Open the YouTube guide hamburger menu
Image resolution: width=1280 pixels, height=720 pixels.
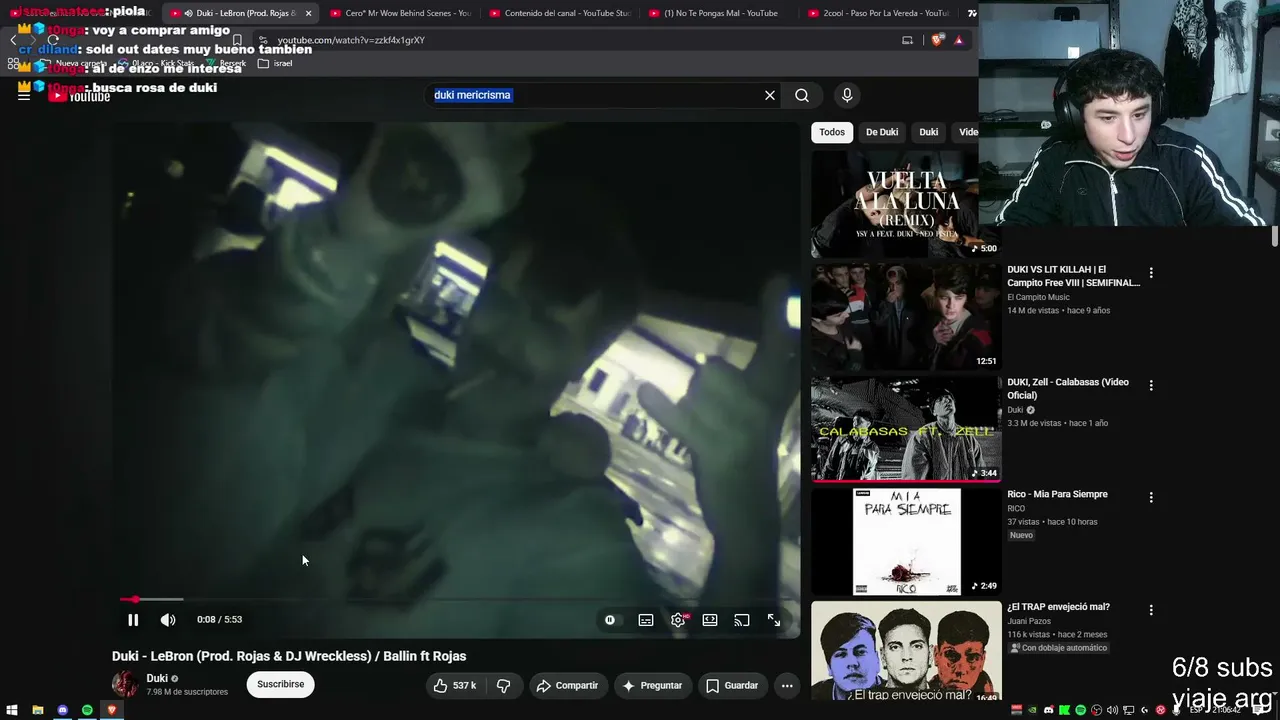[x=24, y=95]
